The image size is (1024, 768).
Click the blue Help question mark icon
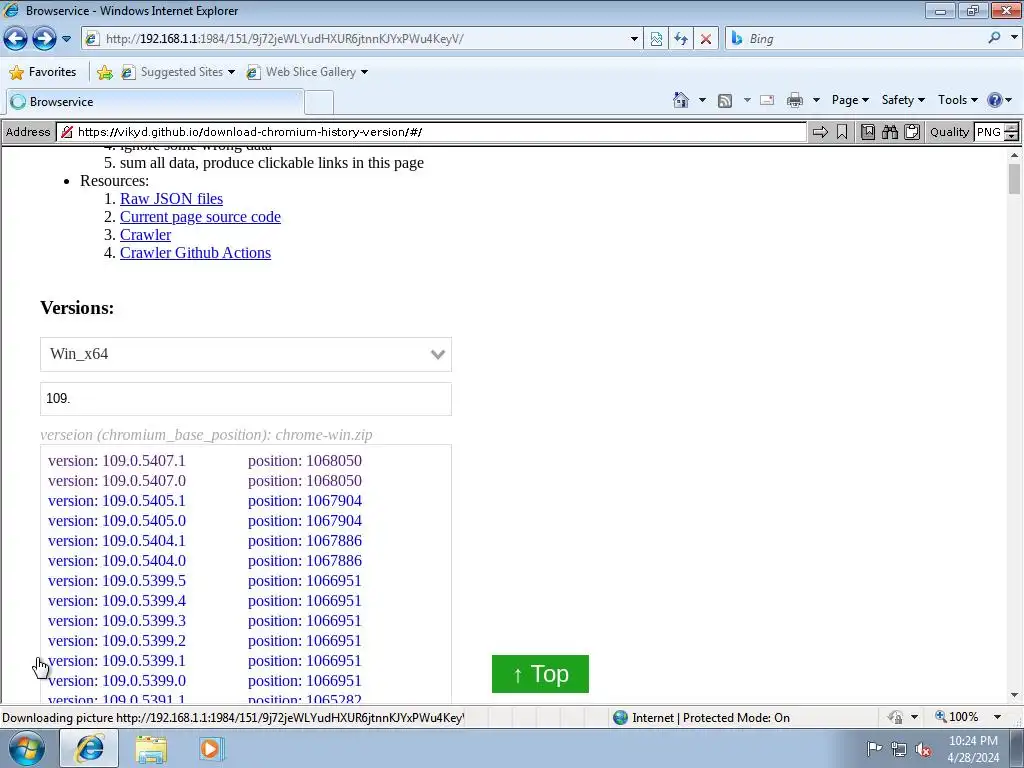(995, 100)
